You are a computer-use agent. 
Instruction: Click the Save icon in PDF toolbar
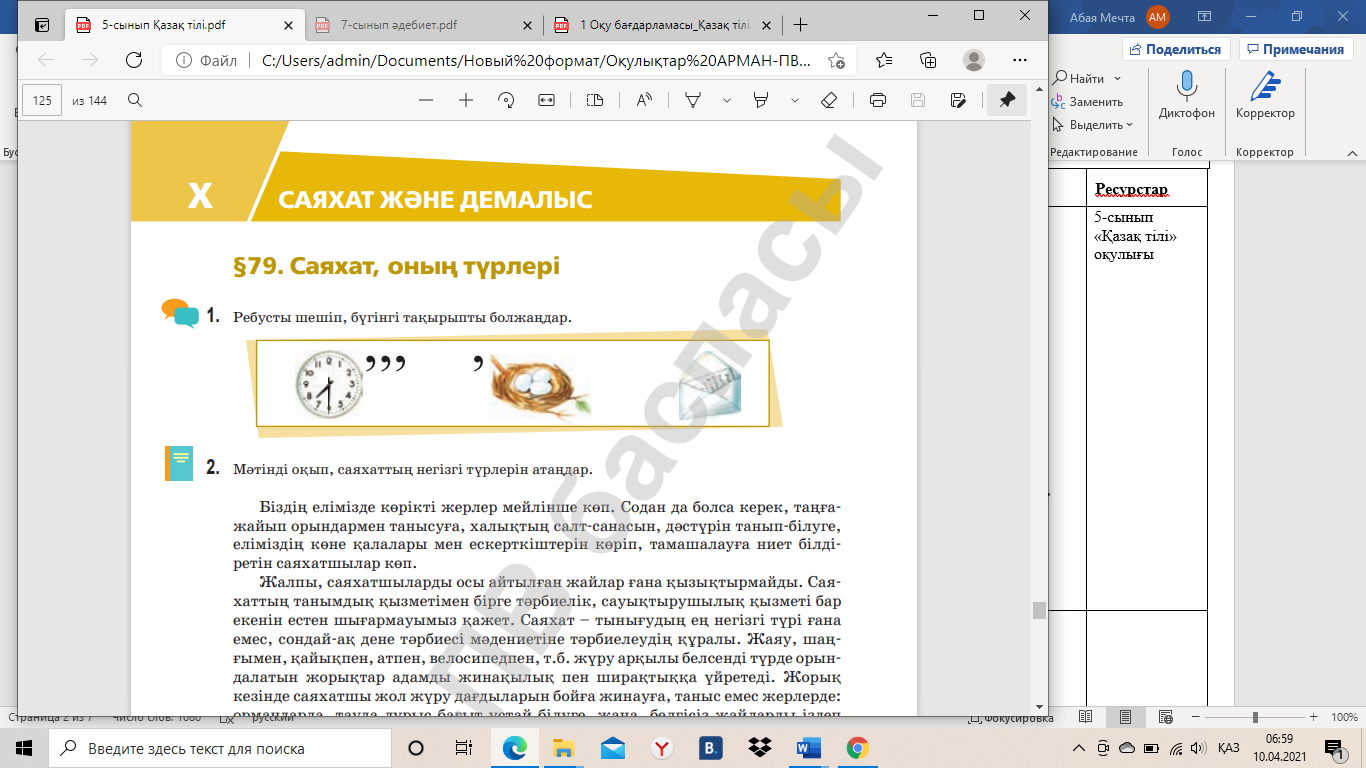click(918, 100)
